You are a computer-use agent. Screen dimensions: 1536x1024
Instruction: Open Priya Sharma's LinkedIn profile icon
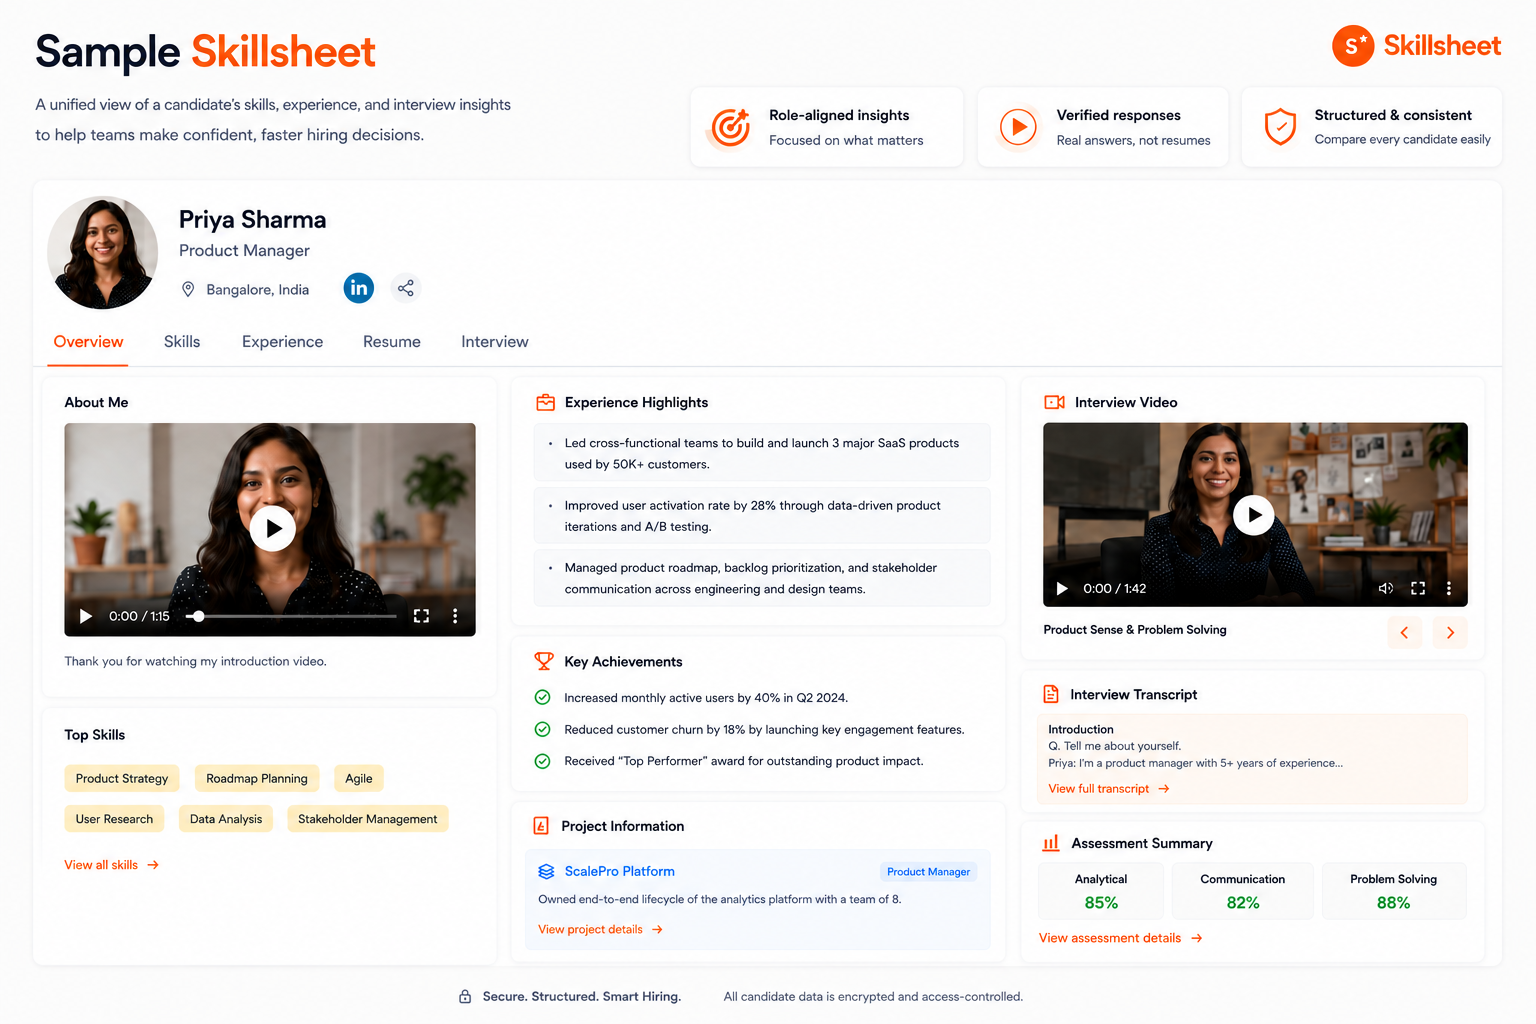pos(359,288)
